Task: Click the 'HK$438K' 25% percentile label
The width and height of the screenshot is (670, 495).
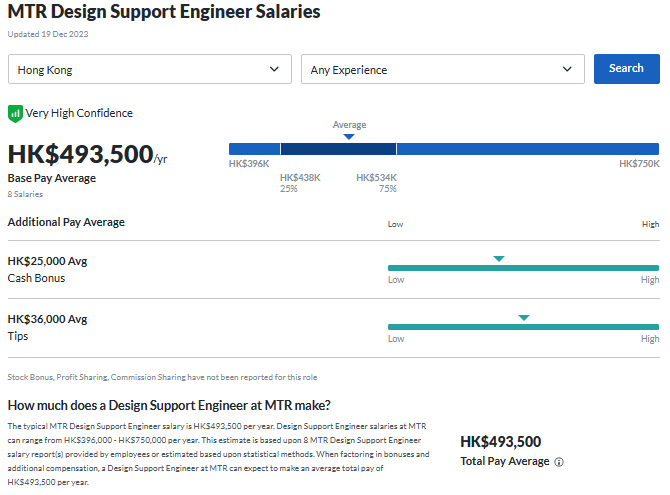Action: (300, 177)
